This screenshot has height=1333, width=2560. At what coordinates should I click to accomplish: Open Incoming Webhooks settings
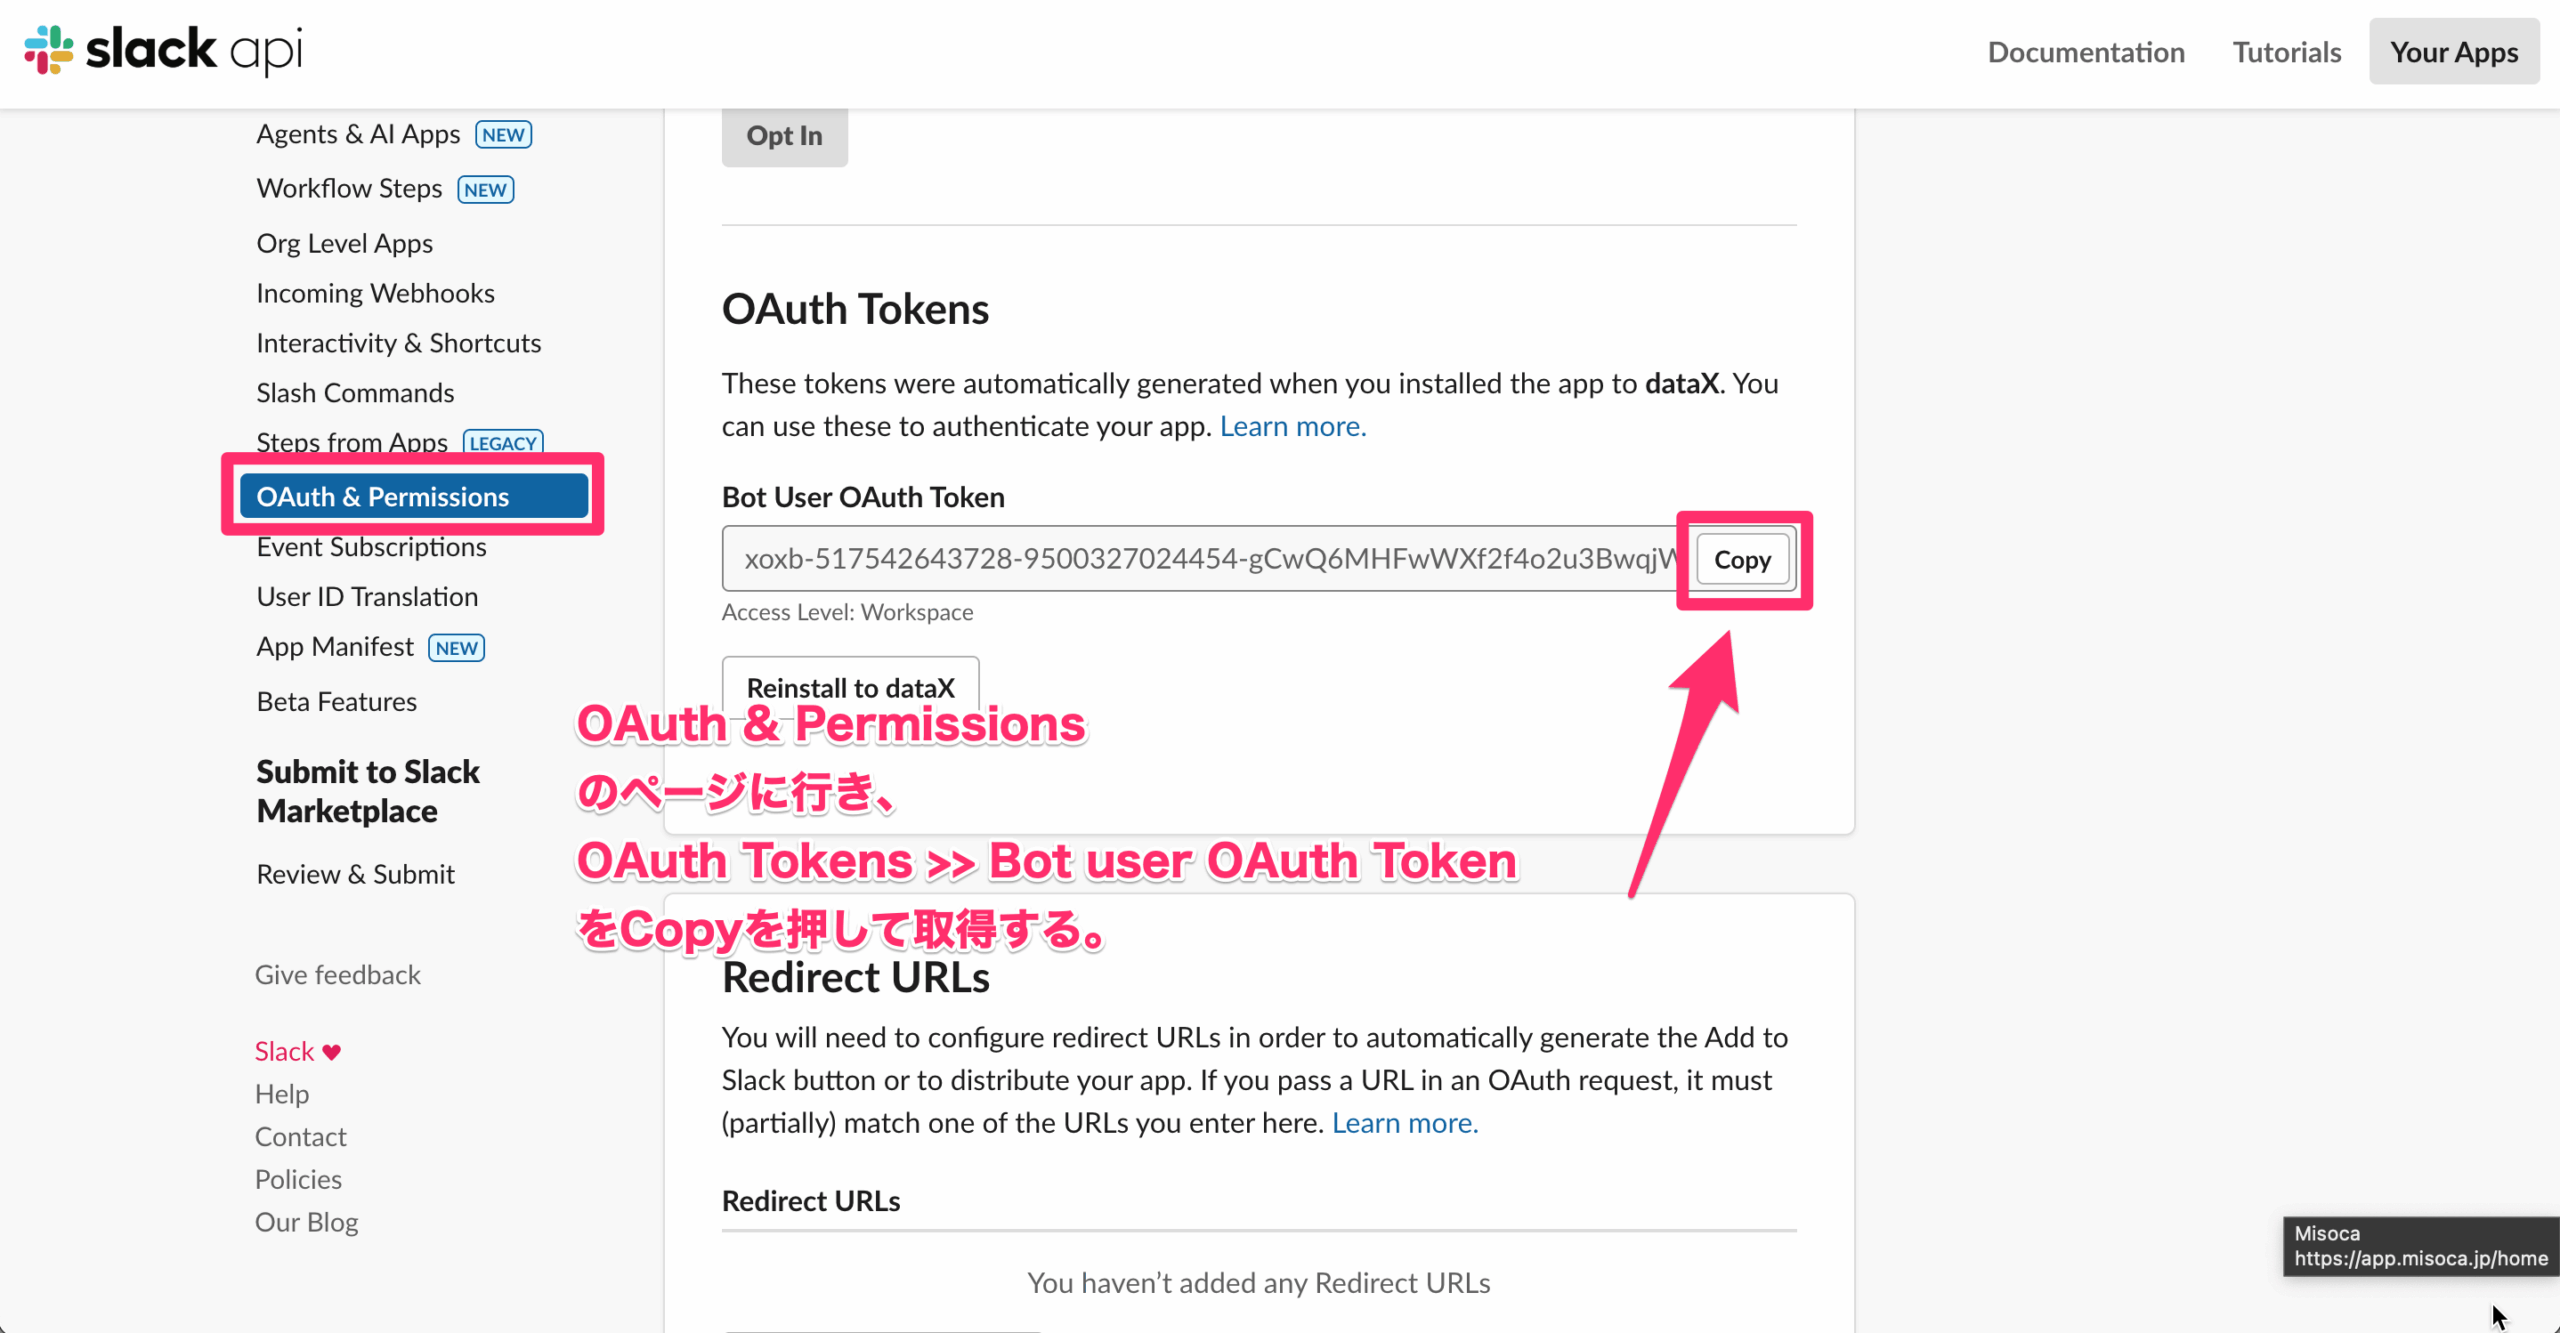[375, 293]
